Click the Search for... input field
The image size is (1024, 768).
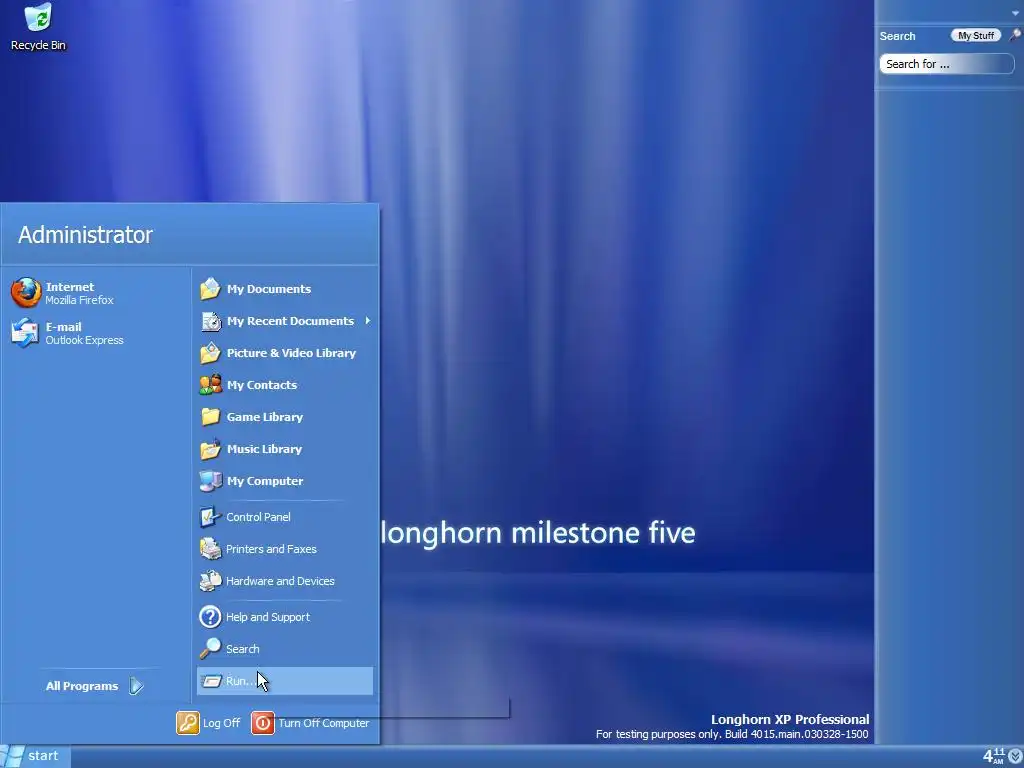(946, 64)
